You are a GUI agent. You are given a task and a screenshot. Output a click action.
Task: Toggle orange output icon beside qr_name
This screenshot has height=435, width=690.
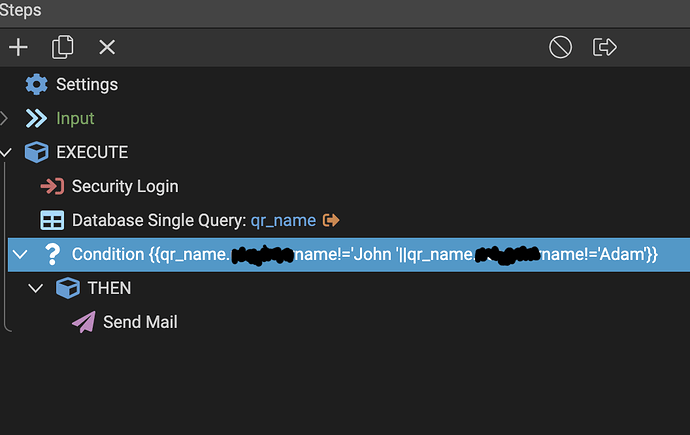click(331, 220)
